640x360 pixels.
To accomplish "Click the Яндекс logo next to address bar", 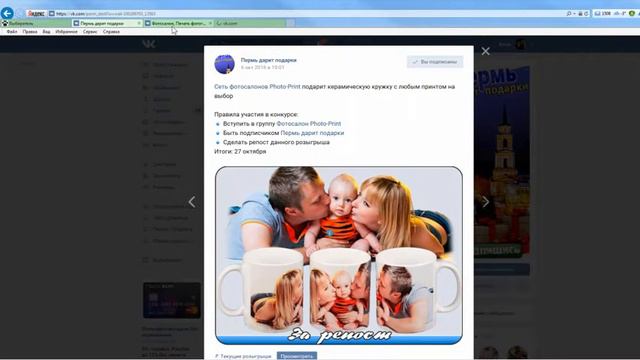I will click(36, 13).
